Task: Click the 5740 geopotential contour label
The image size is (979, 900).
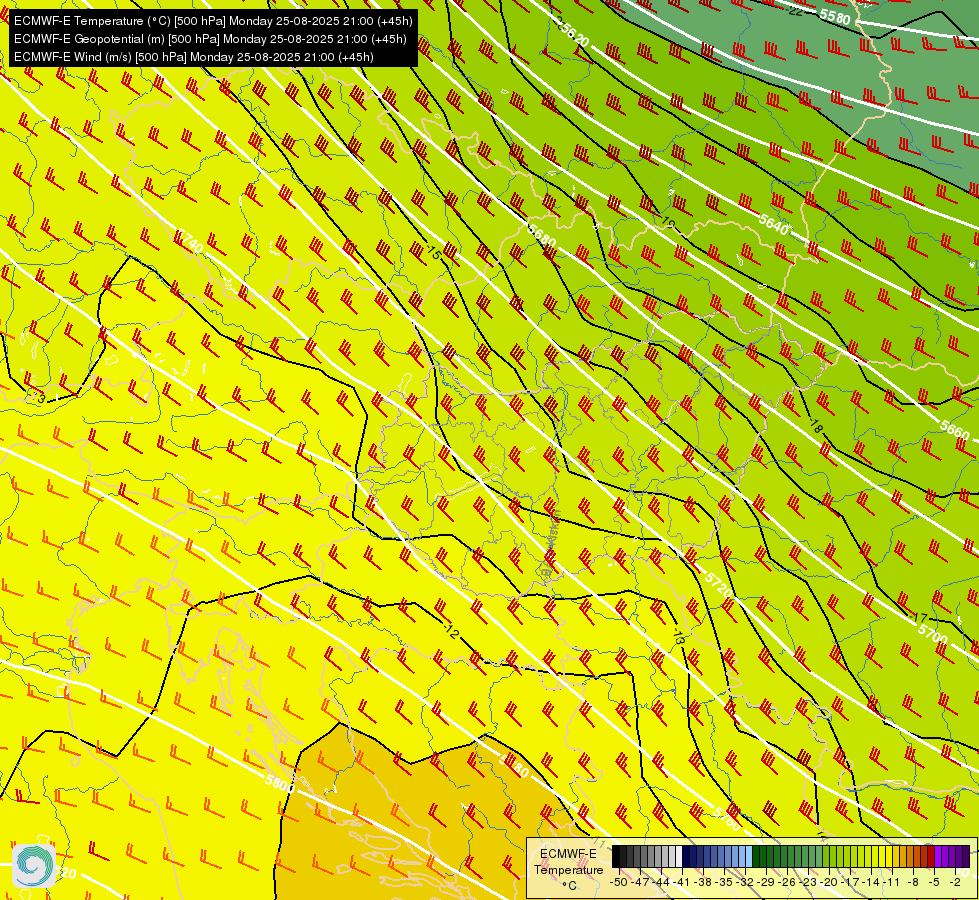Action: tap(189, 241)
